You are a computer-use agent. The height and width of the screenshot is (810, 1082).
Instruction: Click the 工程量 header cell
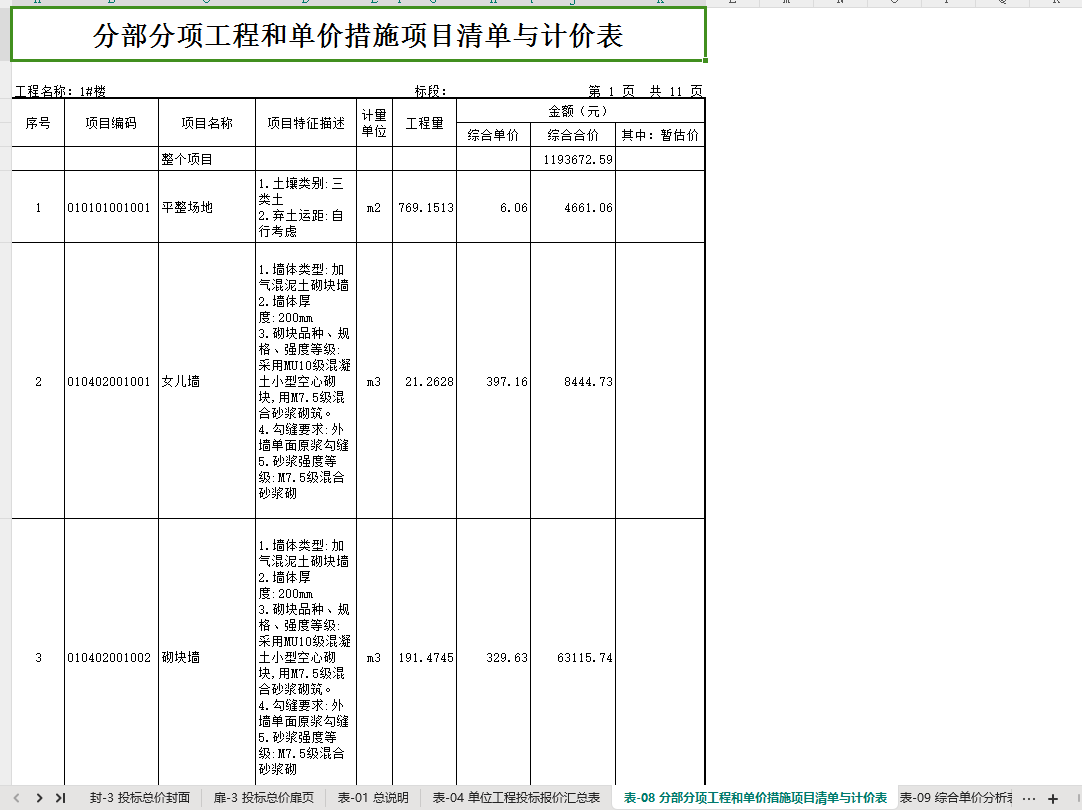[424, 123]
